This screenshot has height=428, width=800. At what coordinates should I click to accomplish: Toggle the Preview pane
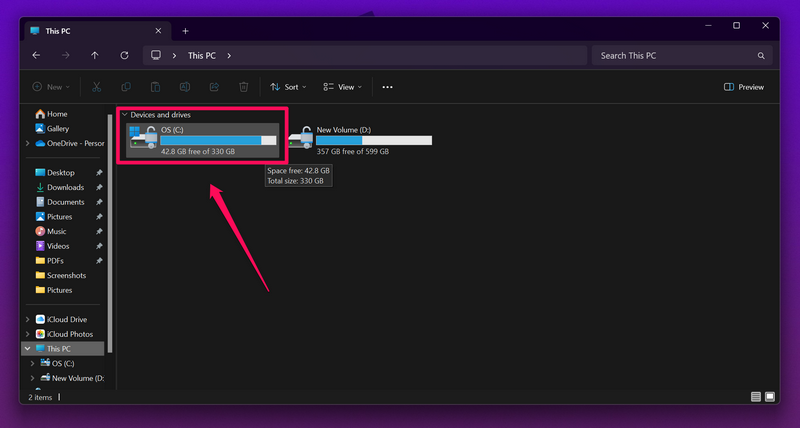point(743,87)
